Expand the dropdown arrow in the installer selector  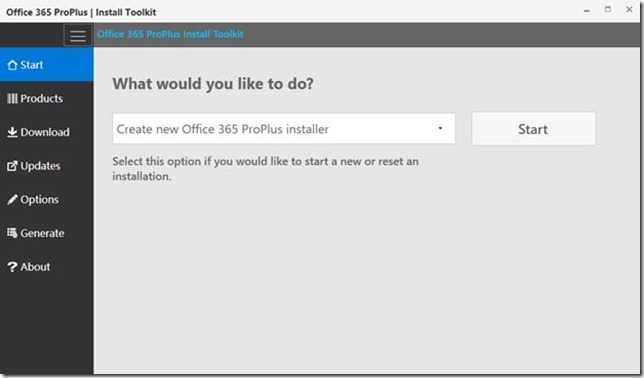click(x=440, y=128)
